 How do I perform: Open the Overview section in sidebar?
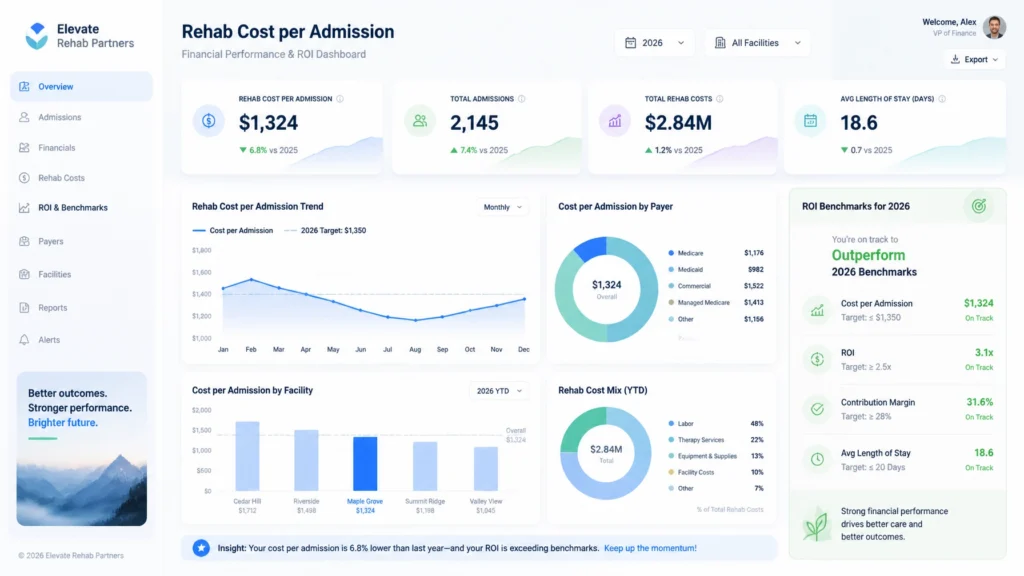point(81,86)
